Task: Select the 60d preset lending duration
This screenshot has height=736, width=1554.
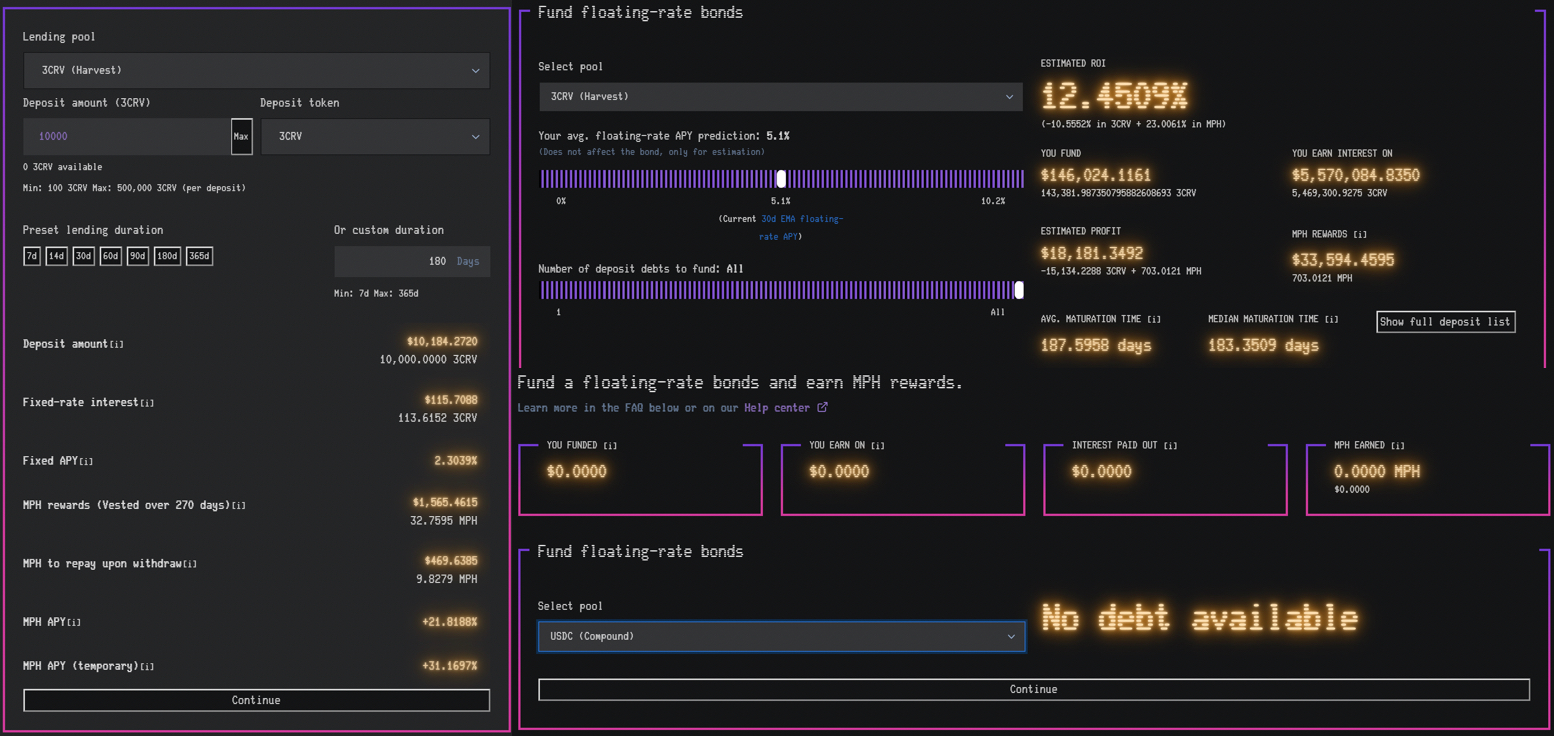Action: 111,256
